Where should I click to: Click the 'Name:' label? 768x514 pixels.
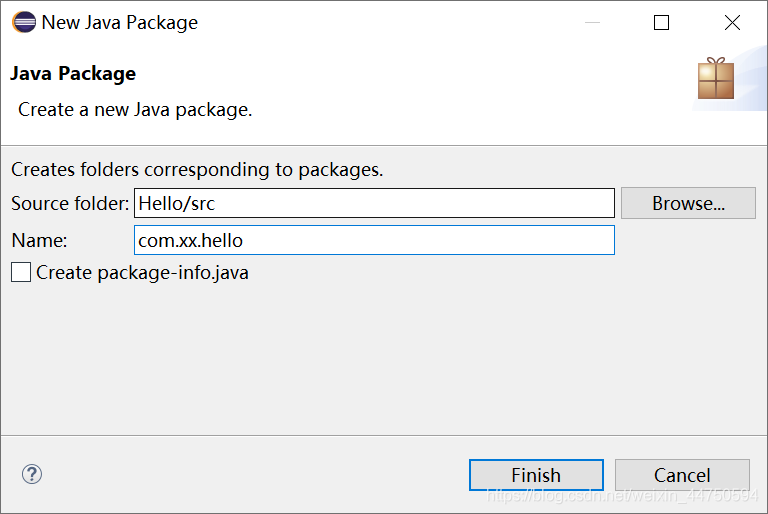pyautogui.click(x=39, y=240)
